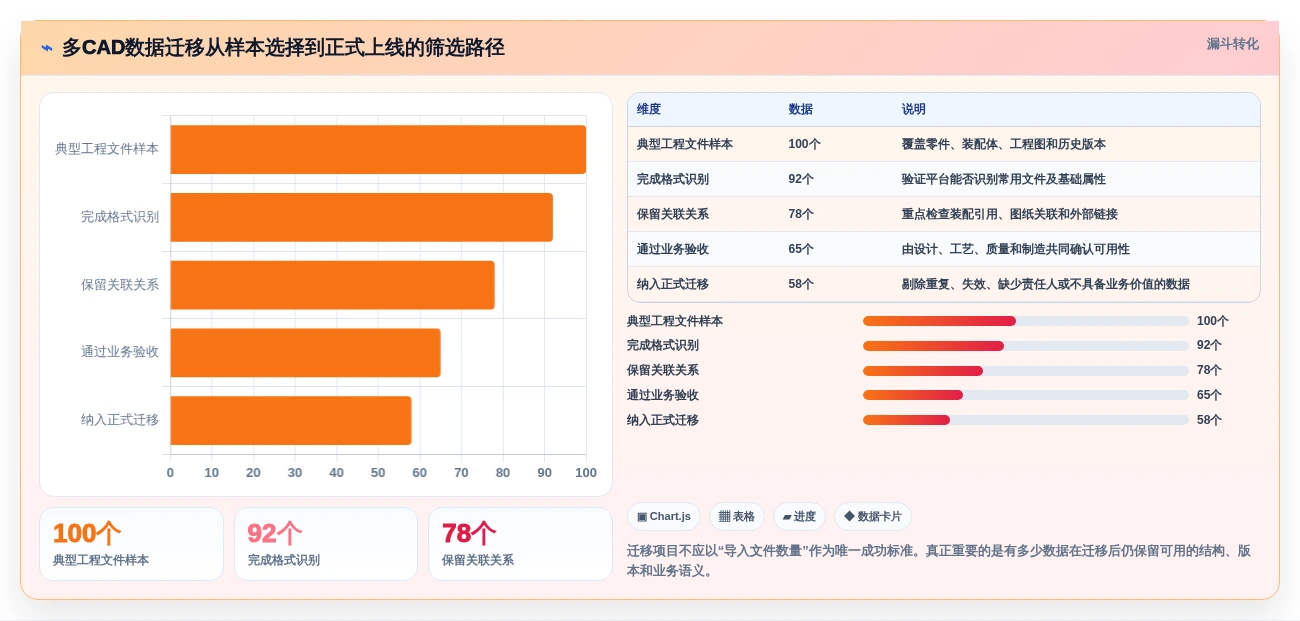Click the 典型工程文件样本 chart bar

pos(378,149)
